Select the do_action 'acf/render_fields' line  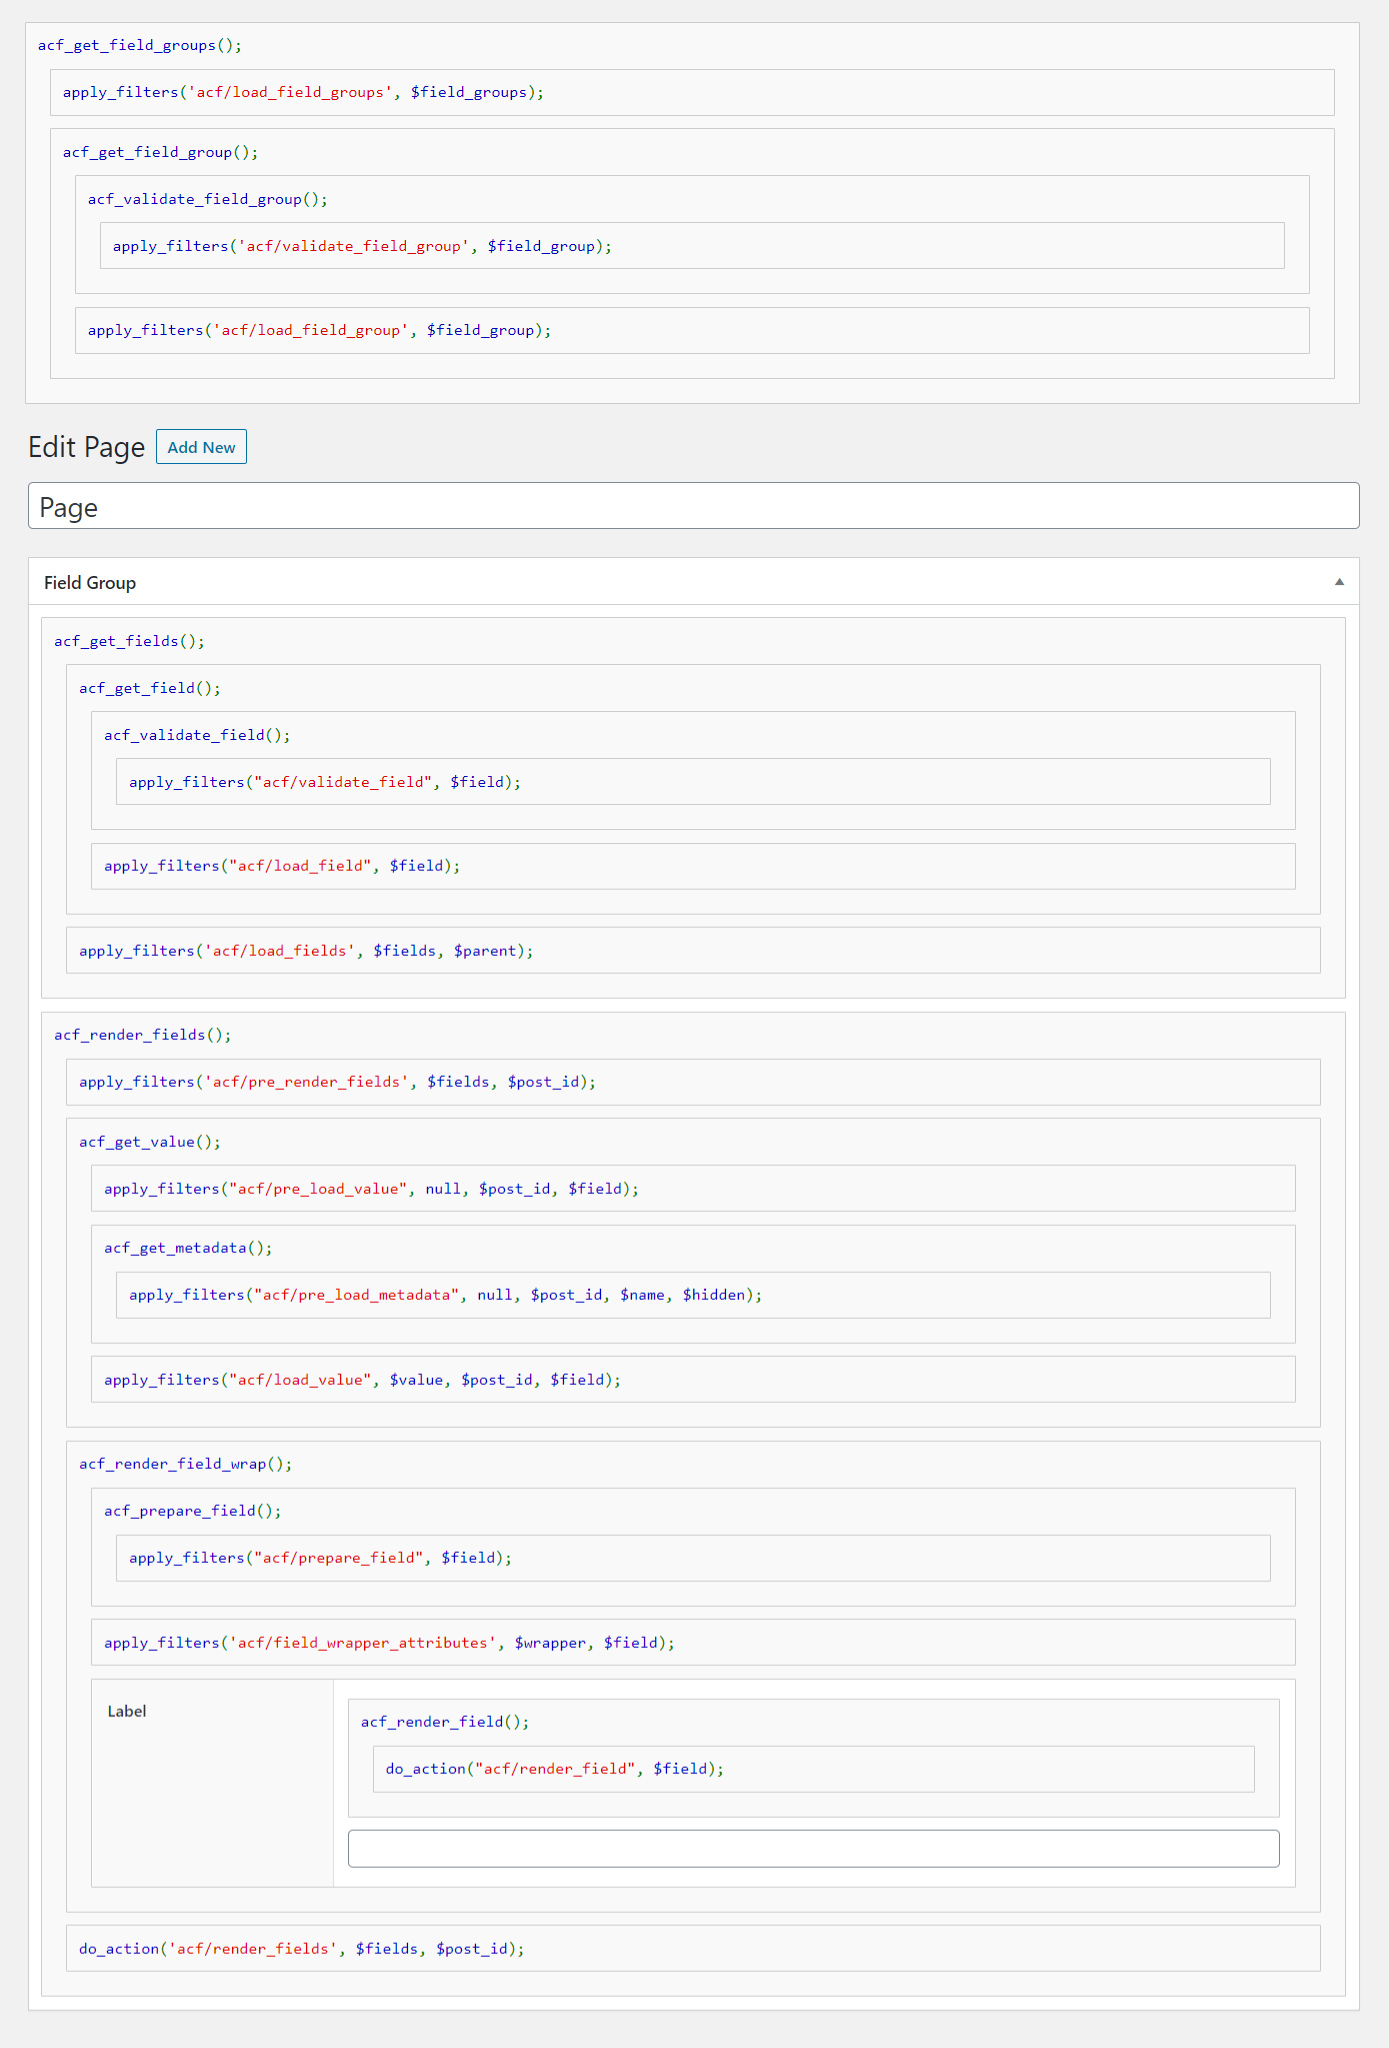coord(693,1949)
